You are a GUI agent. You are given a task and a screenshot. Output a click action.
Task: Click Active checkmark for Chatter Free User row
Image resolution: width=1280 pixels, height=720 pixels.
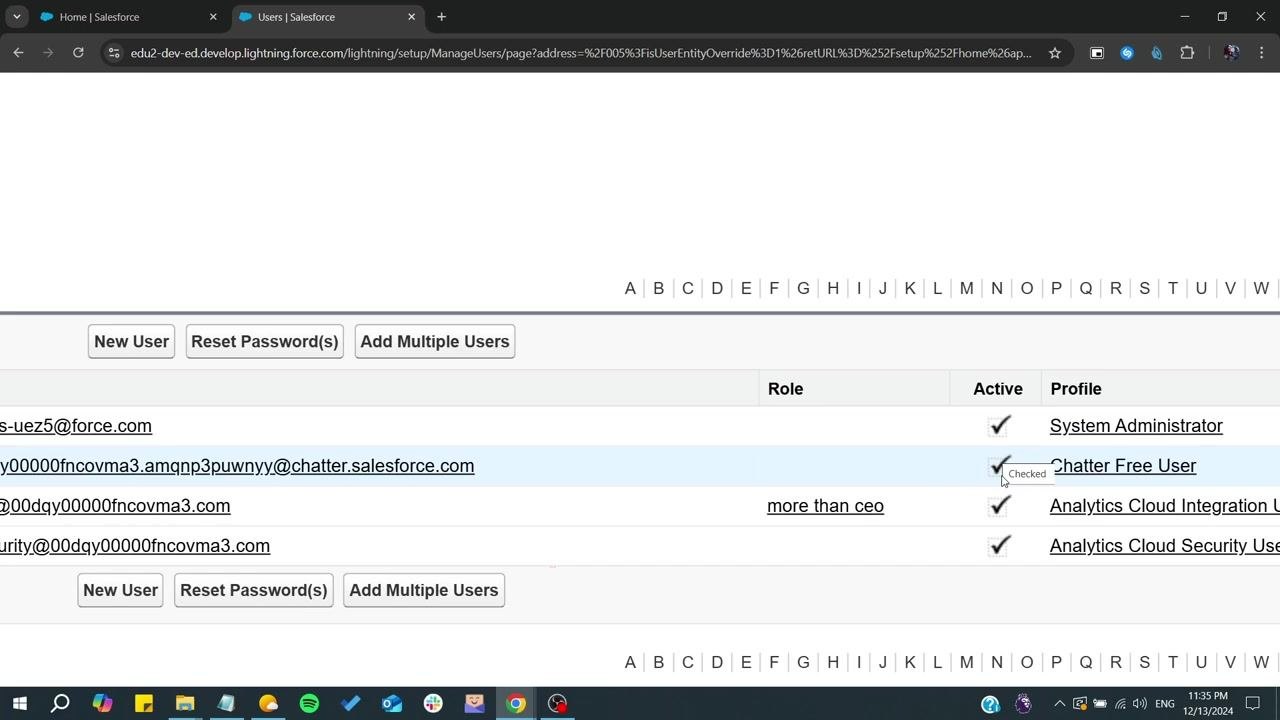999,466
